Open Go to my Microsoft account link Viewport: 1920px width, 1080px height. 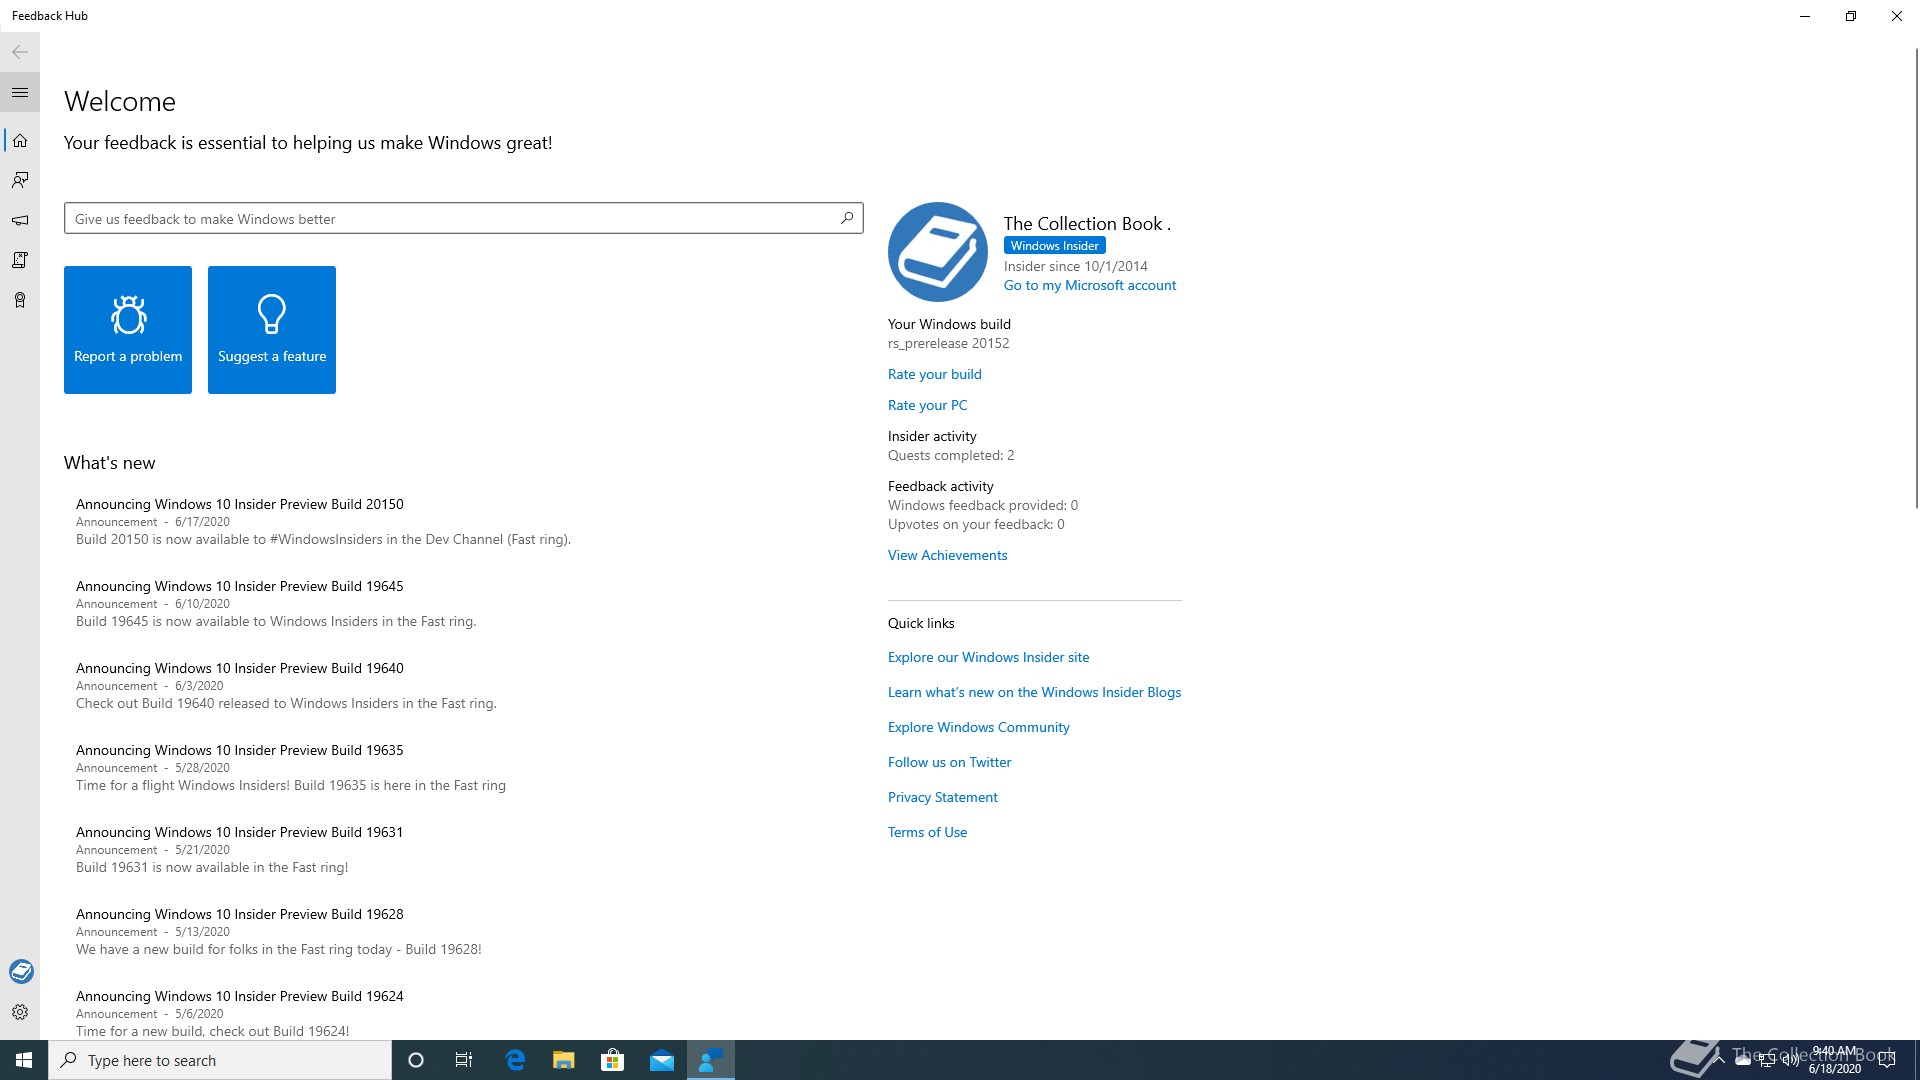1090,285
